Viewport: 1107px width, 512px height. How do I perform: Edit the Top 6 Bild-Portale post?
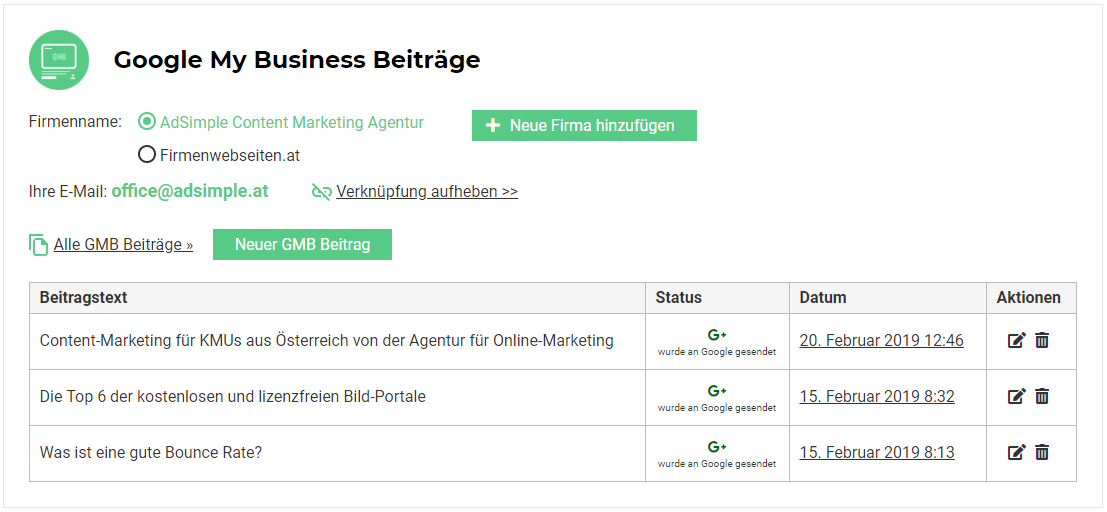click(x=1016, y=397)
